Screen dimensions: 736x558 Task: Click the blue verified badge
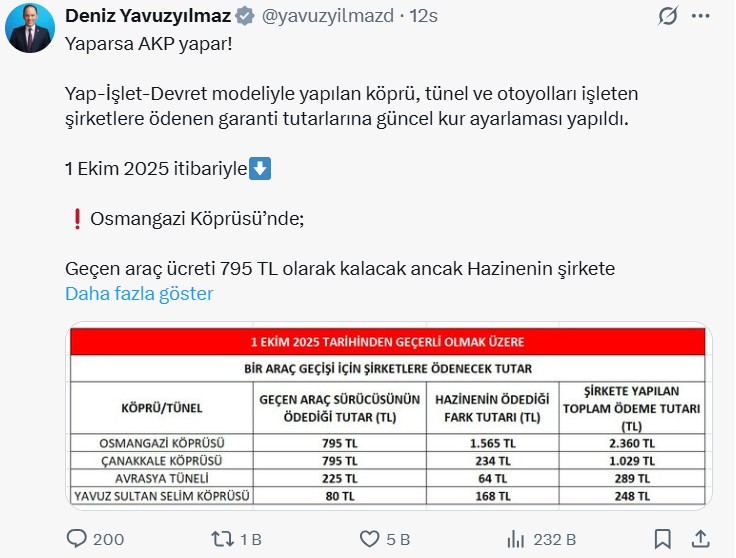(246, 17)
